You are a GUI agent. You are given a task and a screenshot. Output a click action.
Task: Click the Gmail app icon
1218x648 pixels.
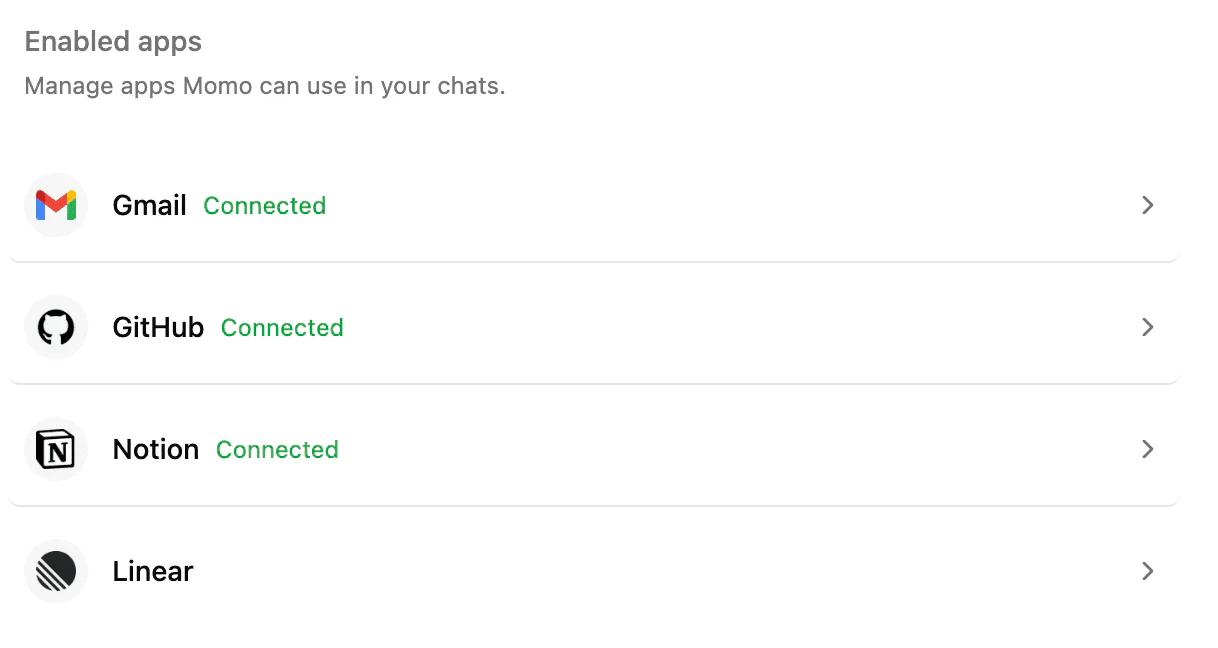[x=55, y=205]
